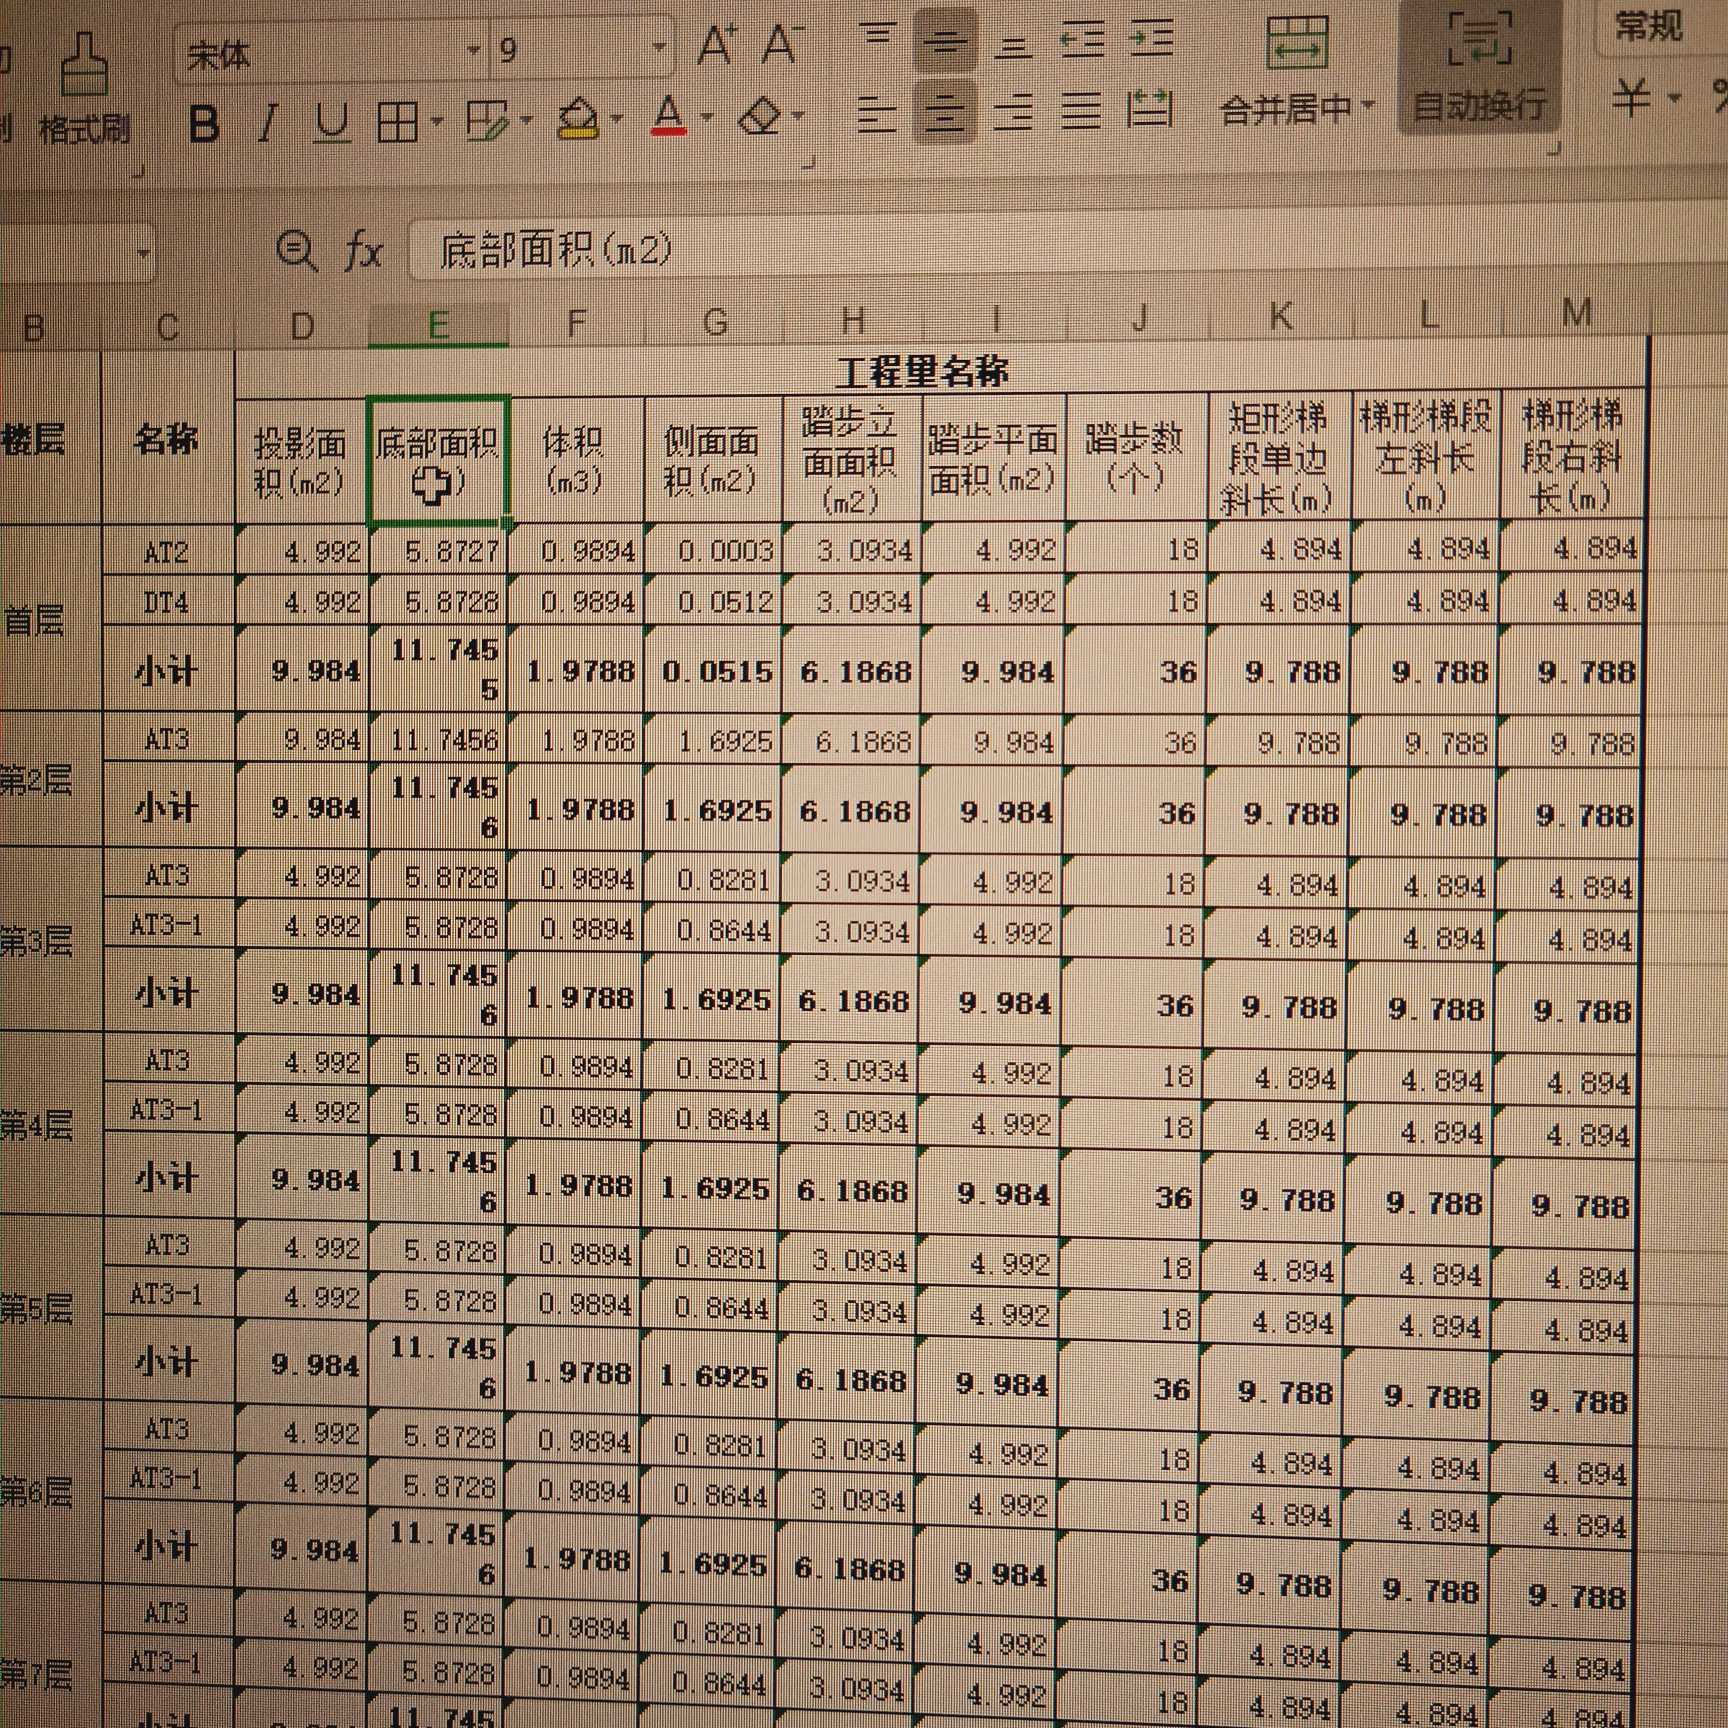Toggle center horizontal align icon

pyautogui.click(x=943, y=111)
